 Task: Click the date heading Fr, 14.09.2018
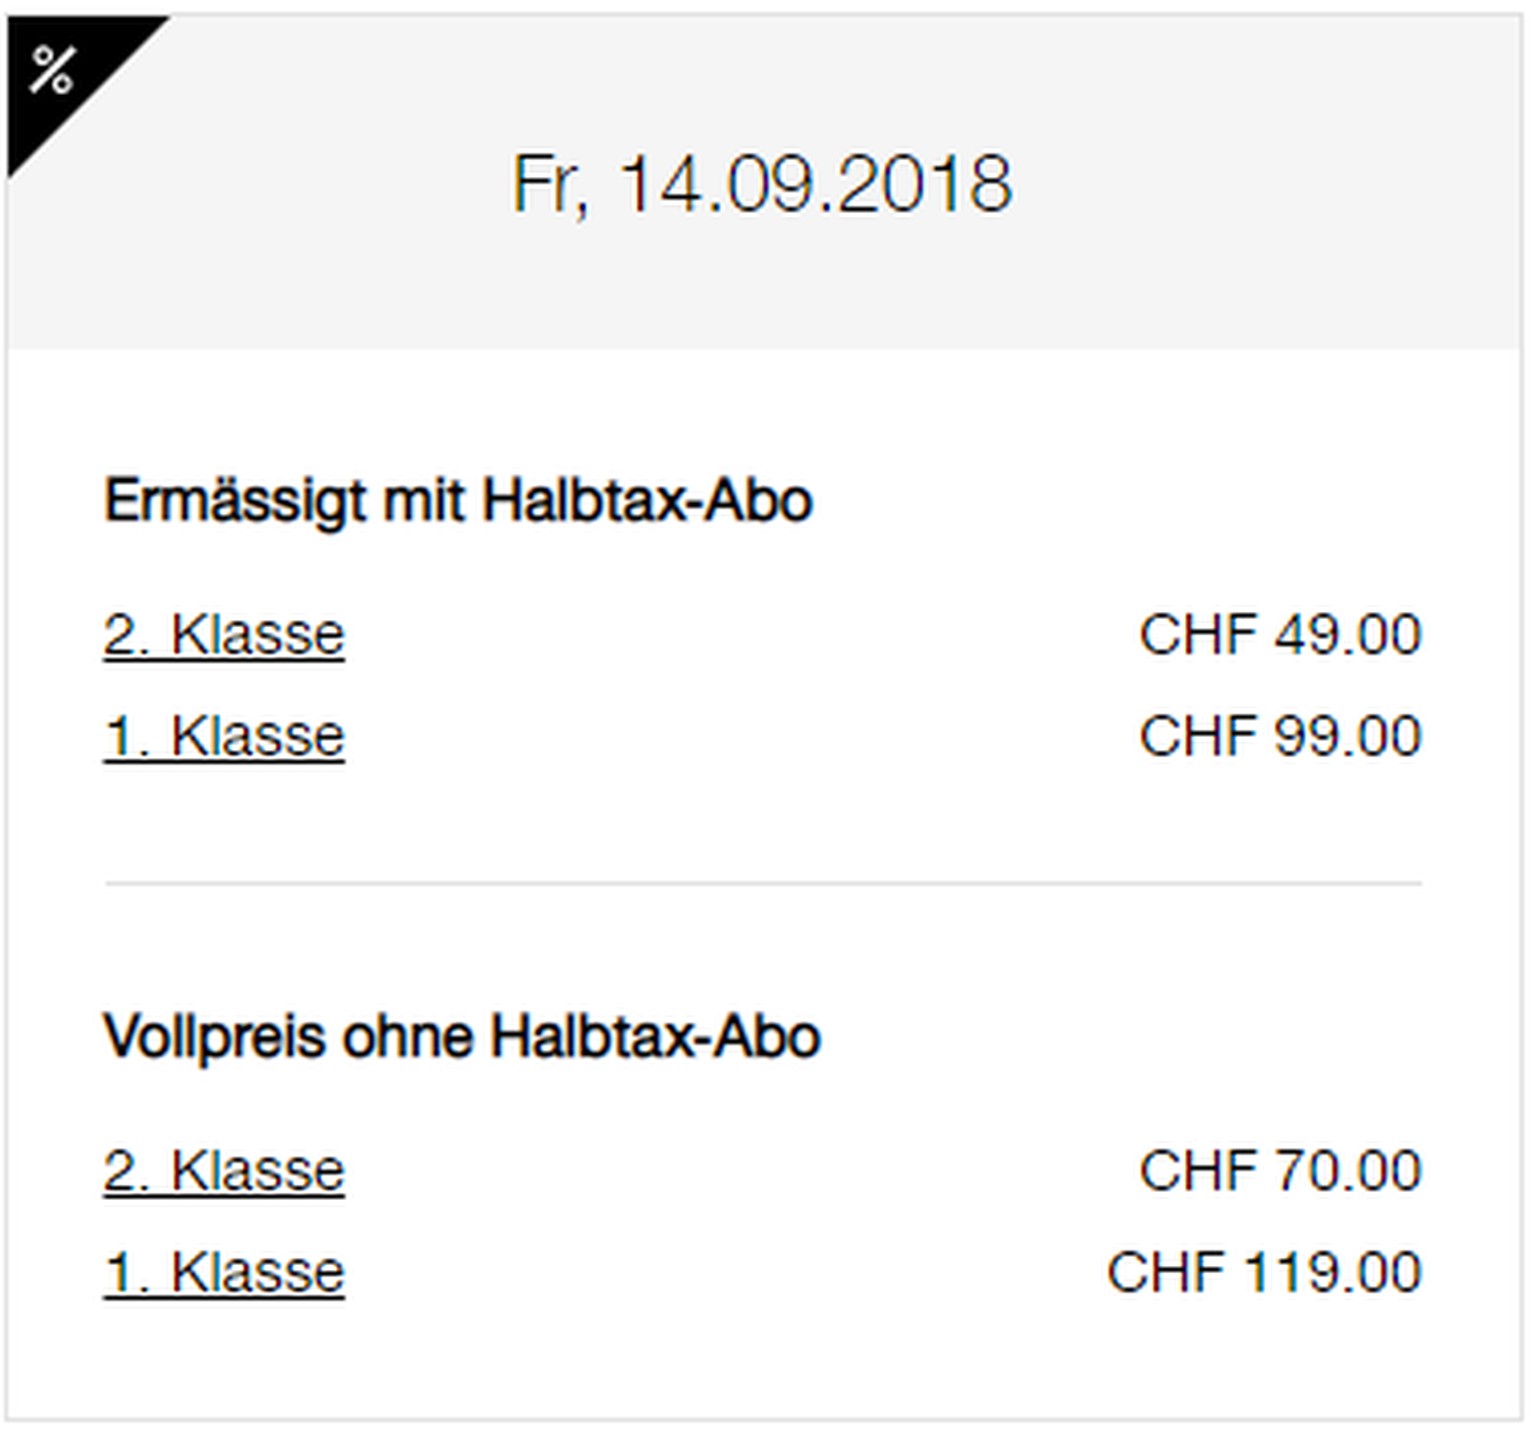tap(762, 185)
